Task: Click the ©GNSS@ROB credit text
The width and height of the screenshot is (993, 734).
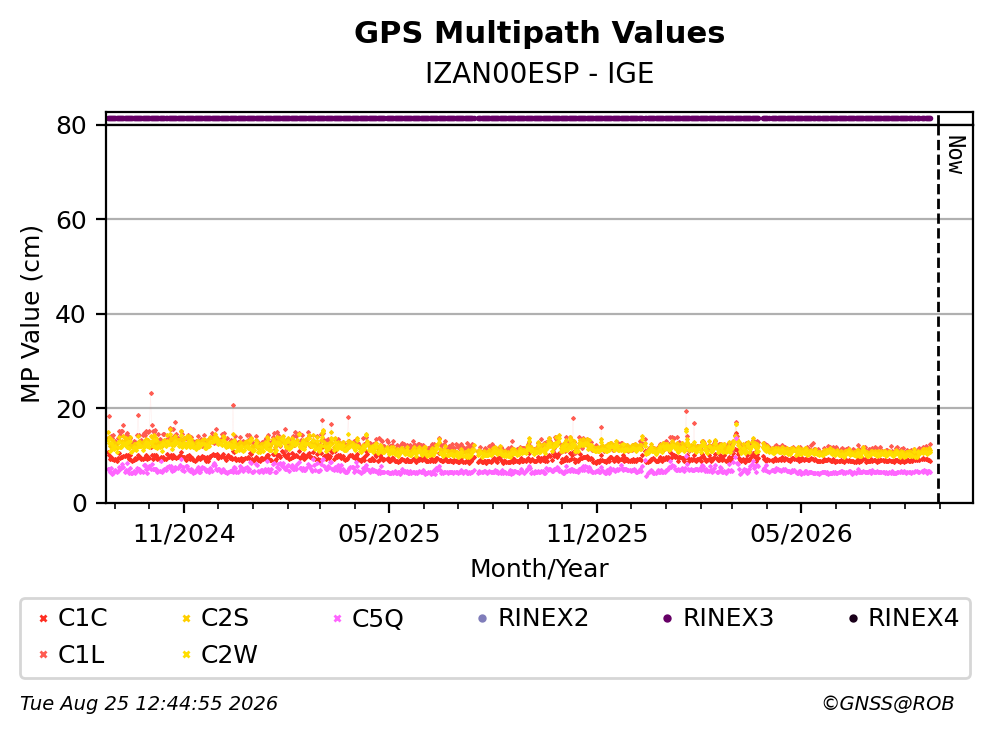Action: tap(888, 704)
